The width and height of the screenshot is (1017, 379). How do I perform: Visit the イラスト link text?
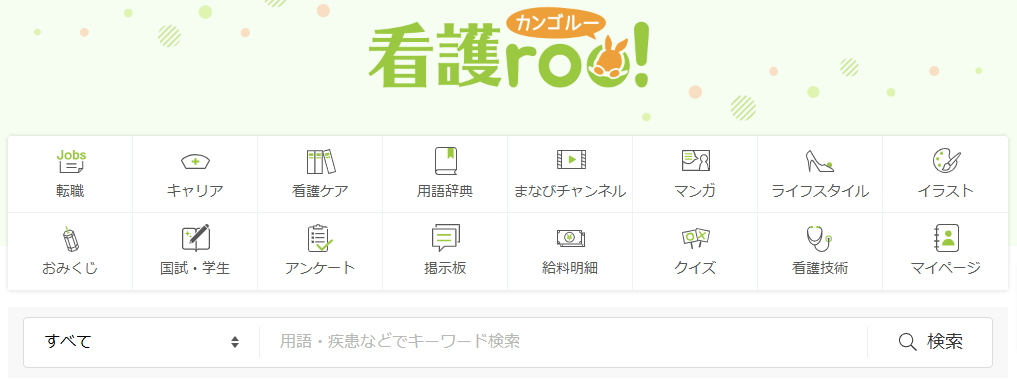[946, 191]
